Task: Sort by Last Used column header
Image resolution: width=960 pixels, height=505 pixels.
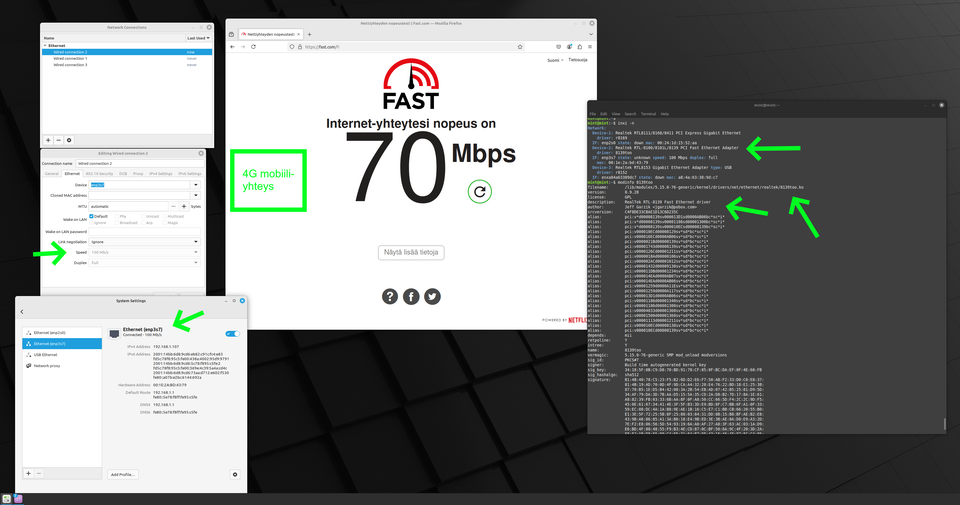Action: (198, 38)
